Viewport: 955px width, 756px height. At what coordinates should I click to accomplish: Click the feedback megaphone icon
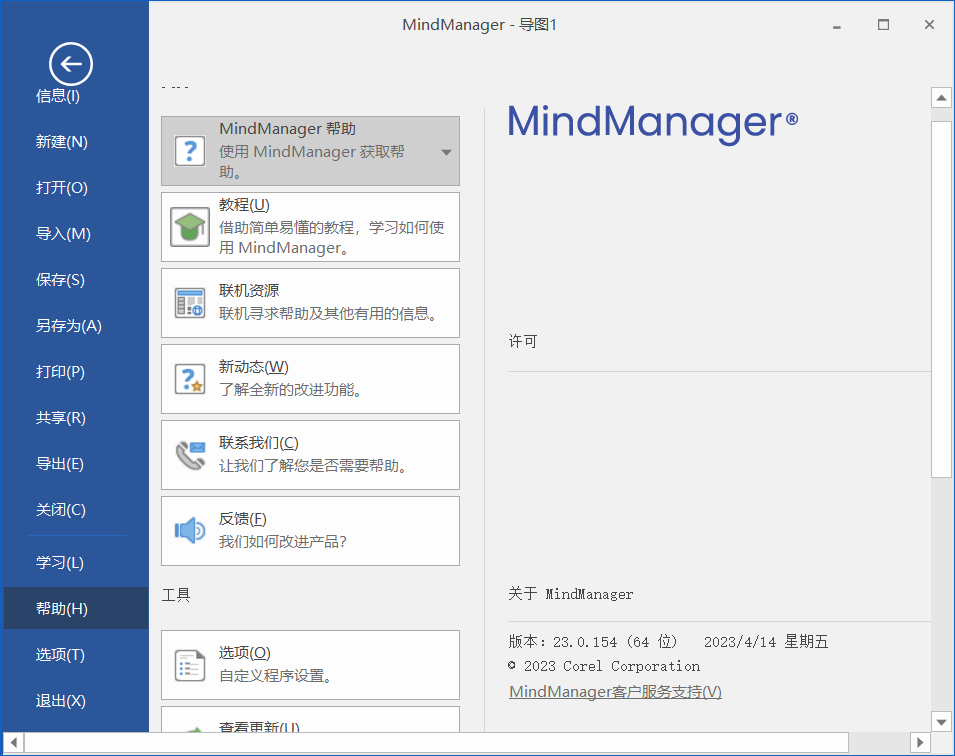(190, 531)
